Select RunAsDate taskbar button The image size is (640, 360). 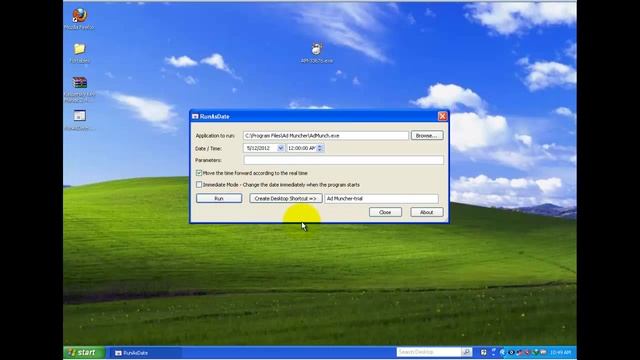[x=147, y=353]
